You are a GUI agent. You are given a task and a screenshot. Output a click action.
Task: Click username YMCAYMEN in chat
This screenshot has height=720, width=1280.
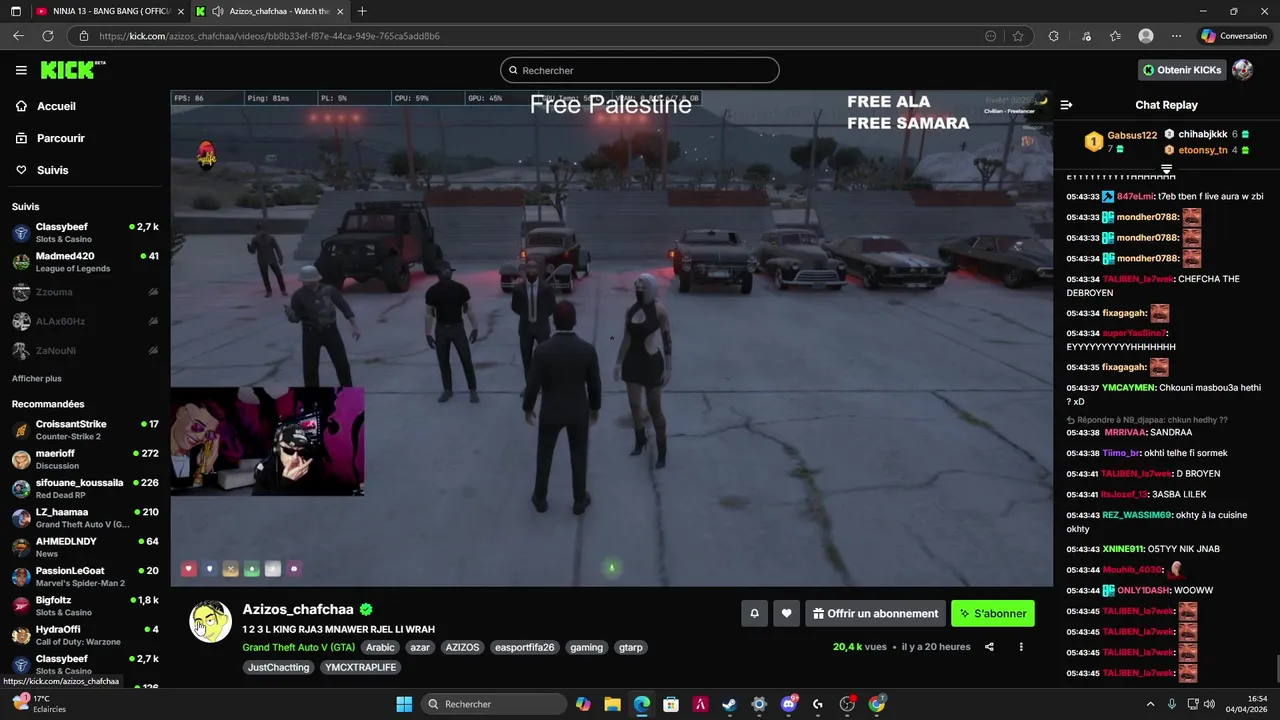coord(1130,388)
